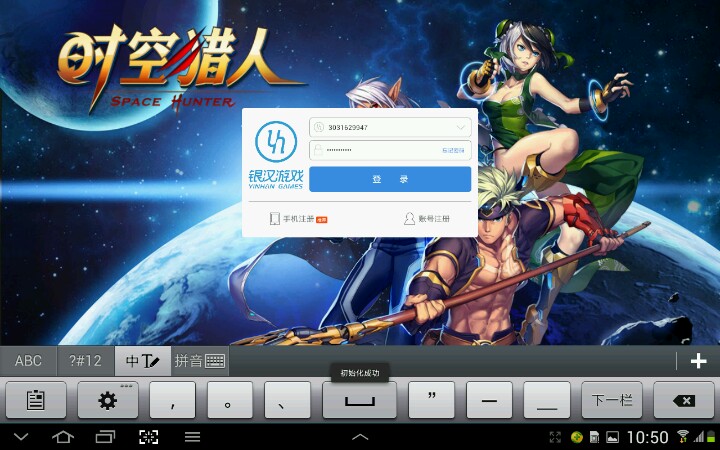
Task: Tap the Android home button
Action: click(x=62, y=437)
